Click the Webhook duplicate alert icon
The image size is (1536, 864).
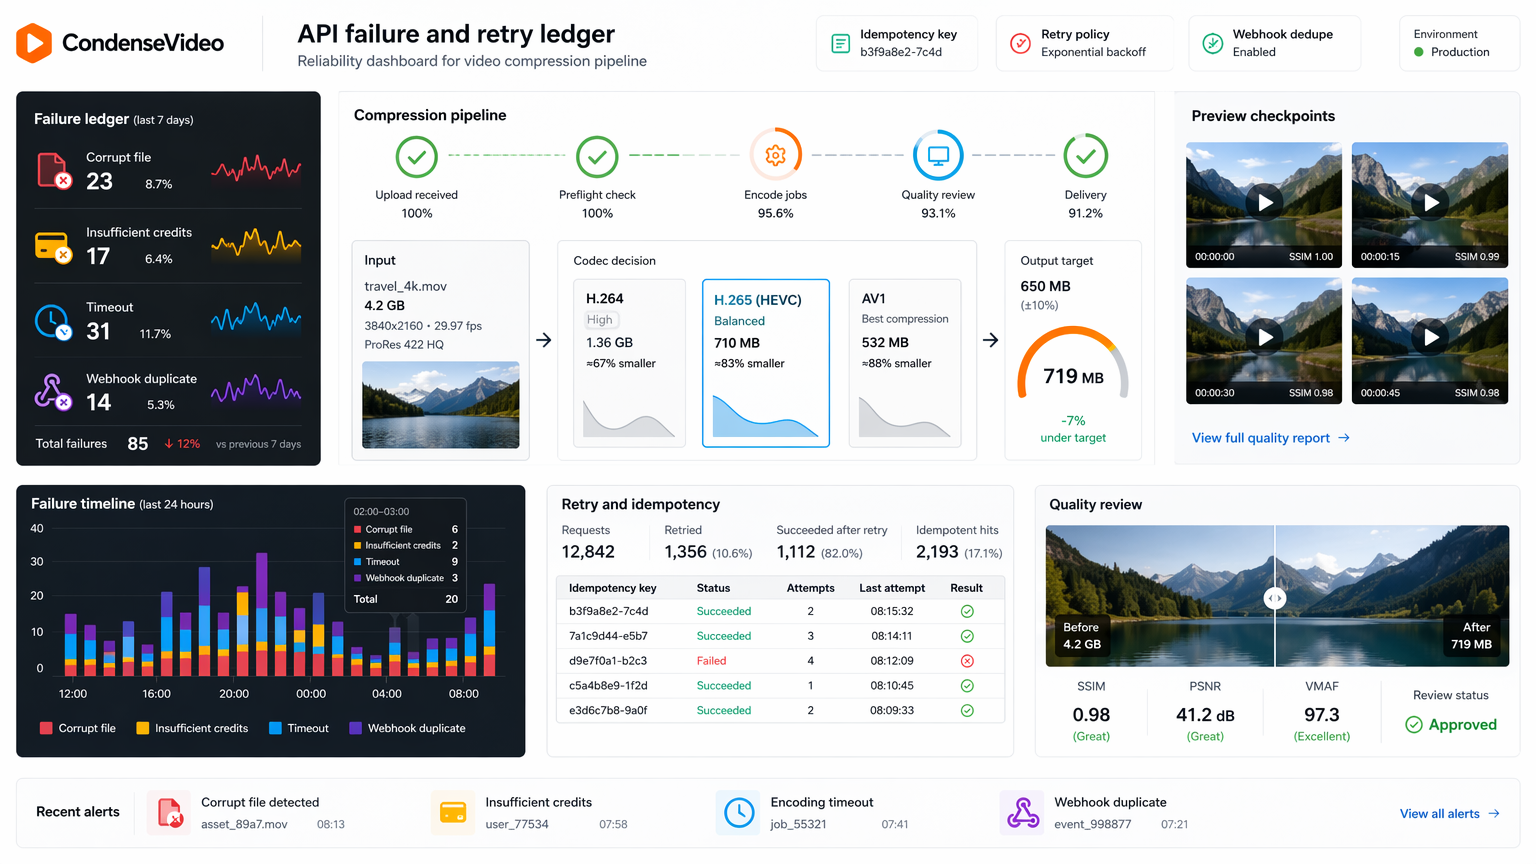[1022, 813]
